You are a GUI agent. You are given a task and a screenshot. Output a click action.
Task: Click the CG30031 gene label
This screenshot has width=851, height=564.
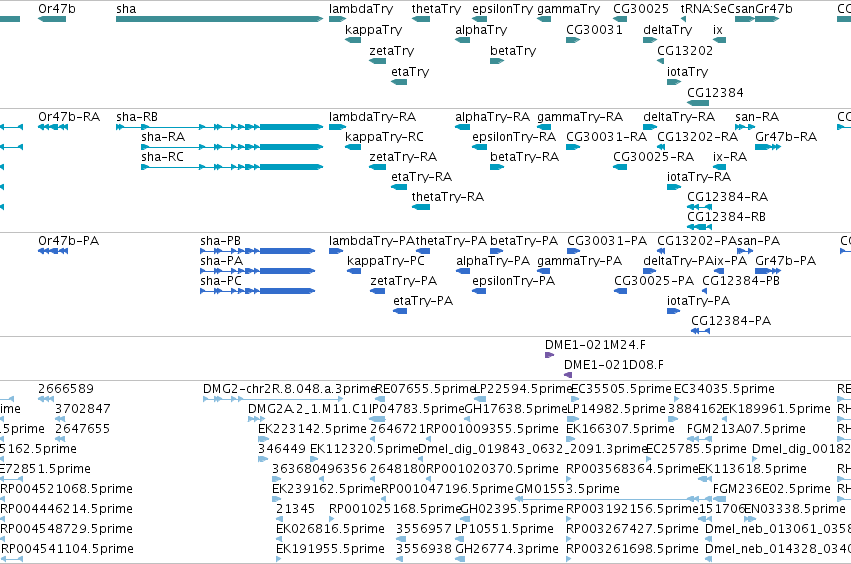(594, 30)
